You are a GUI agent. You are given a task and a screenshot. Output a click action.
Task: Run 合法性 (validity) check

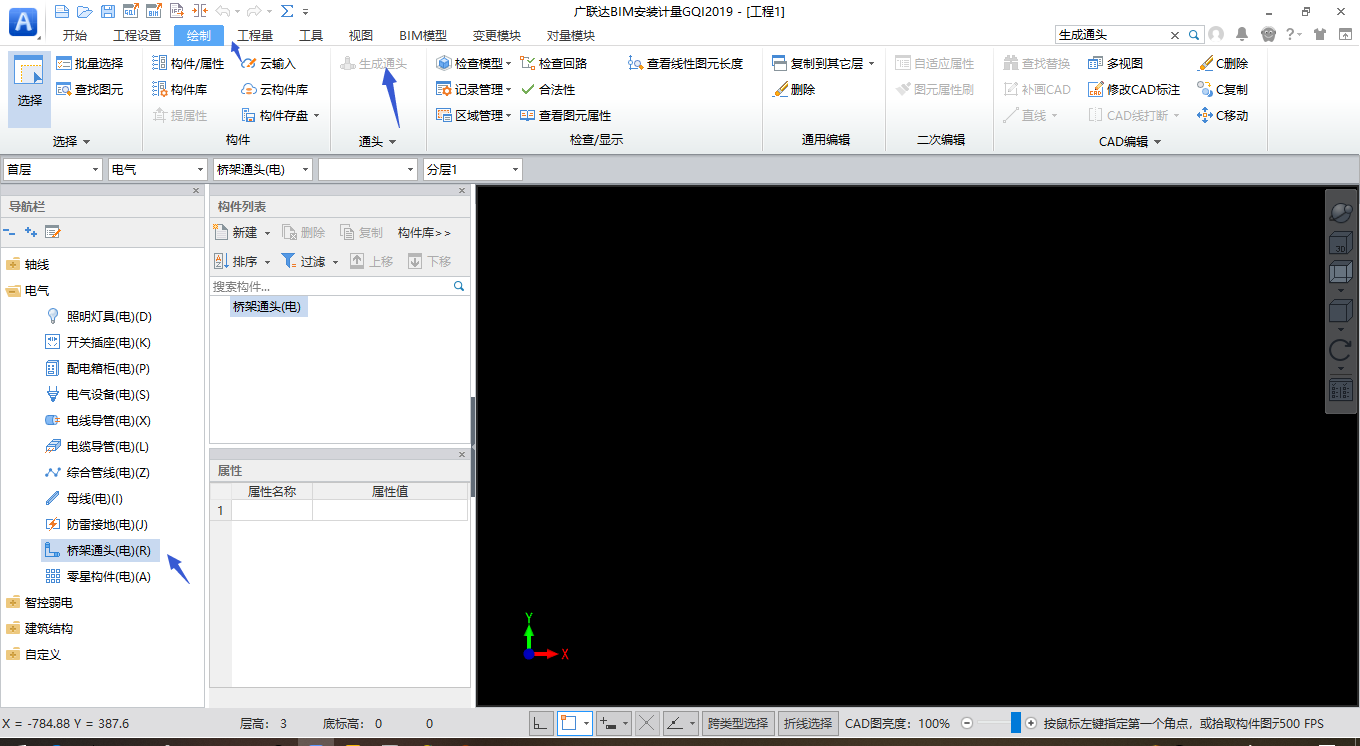(547, 89)
